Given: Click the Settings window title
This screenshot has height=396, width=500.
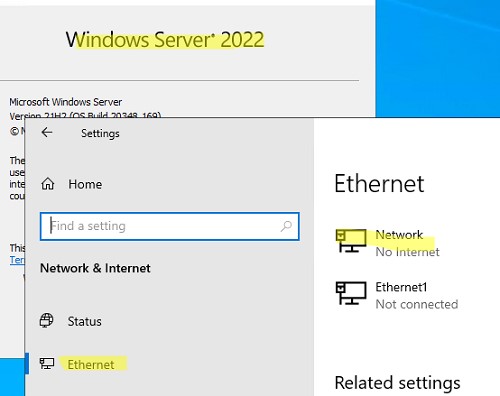Looking at the screenshot, I should click(100, 133).
